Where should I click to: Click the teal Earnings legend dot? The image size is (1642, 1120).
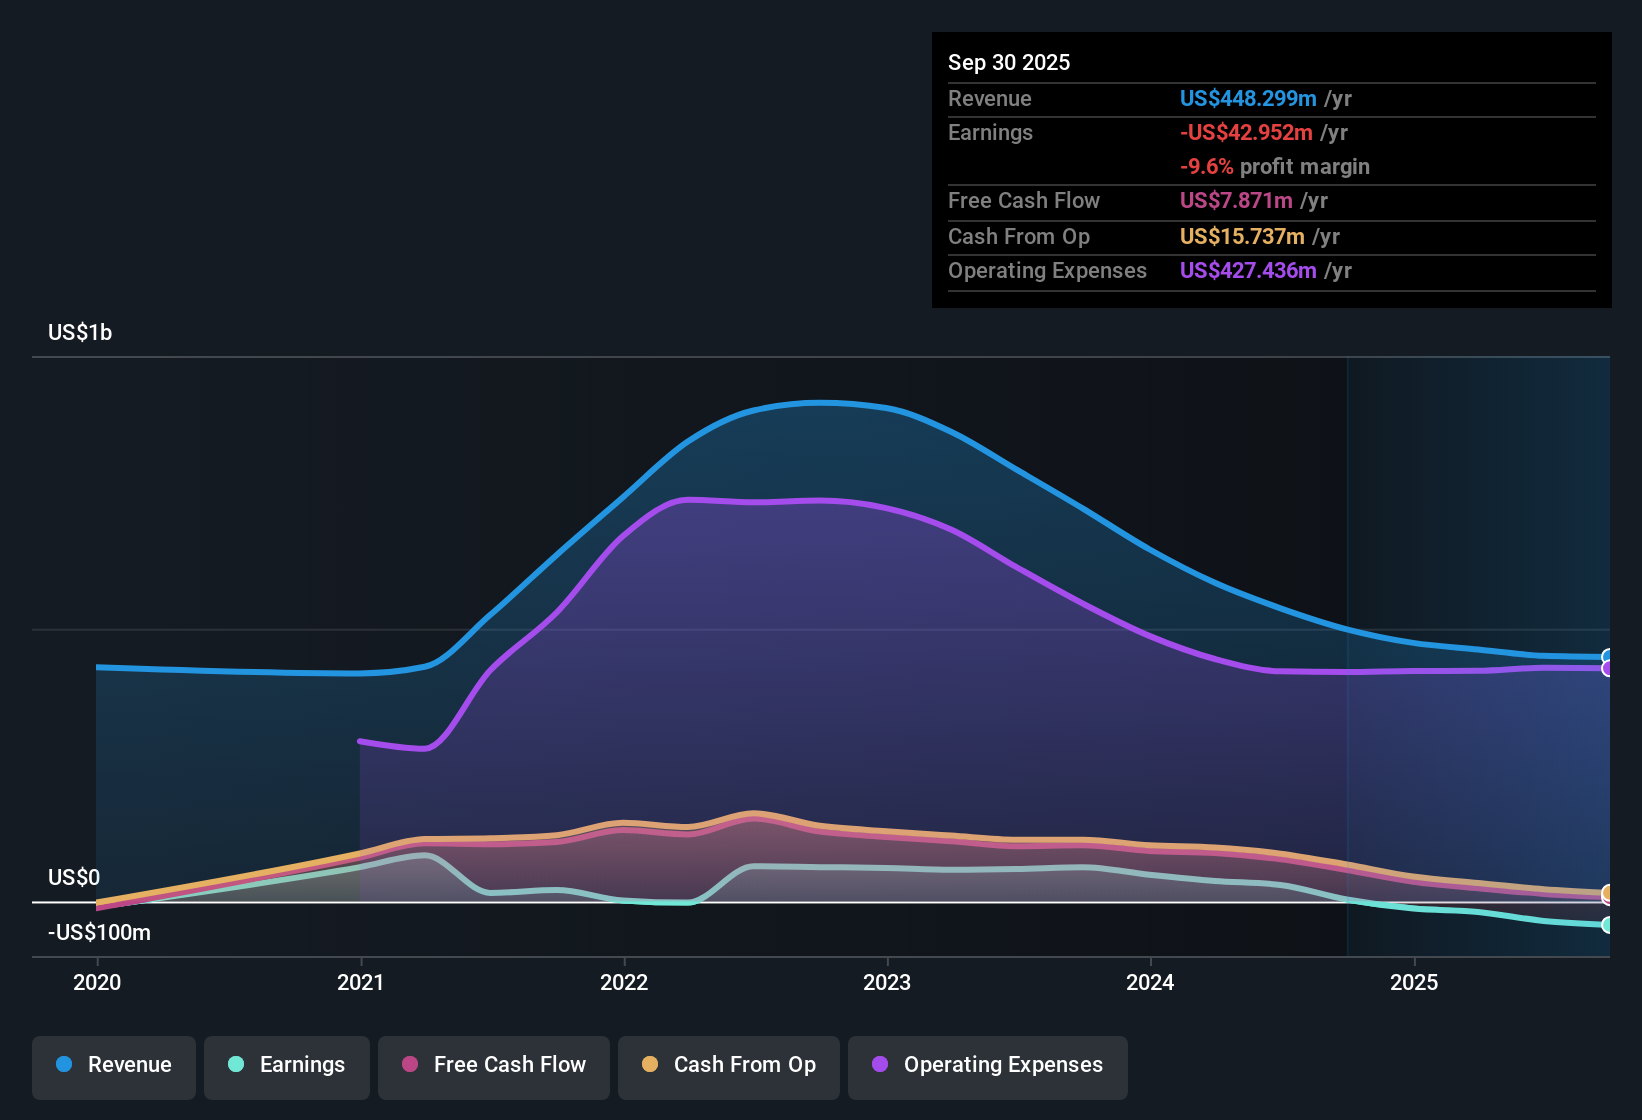click(x=236, y=1065)
